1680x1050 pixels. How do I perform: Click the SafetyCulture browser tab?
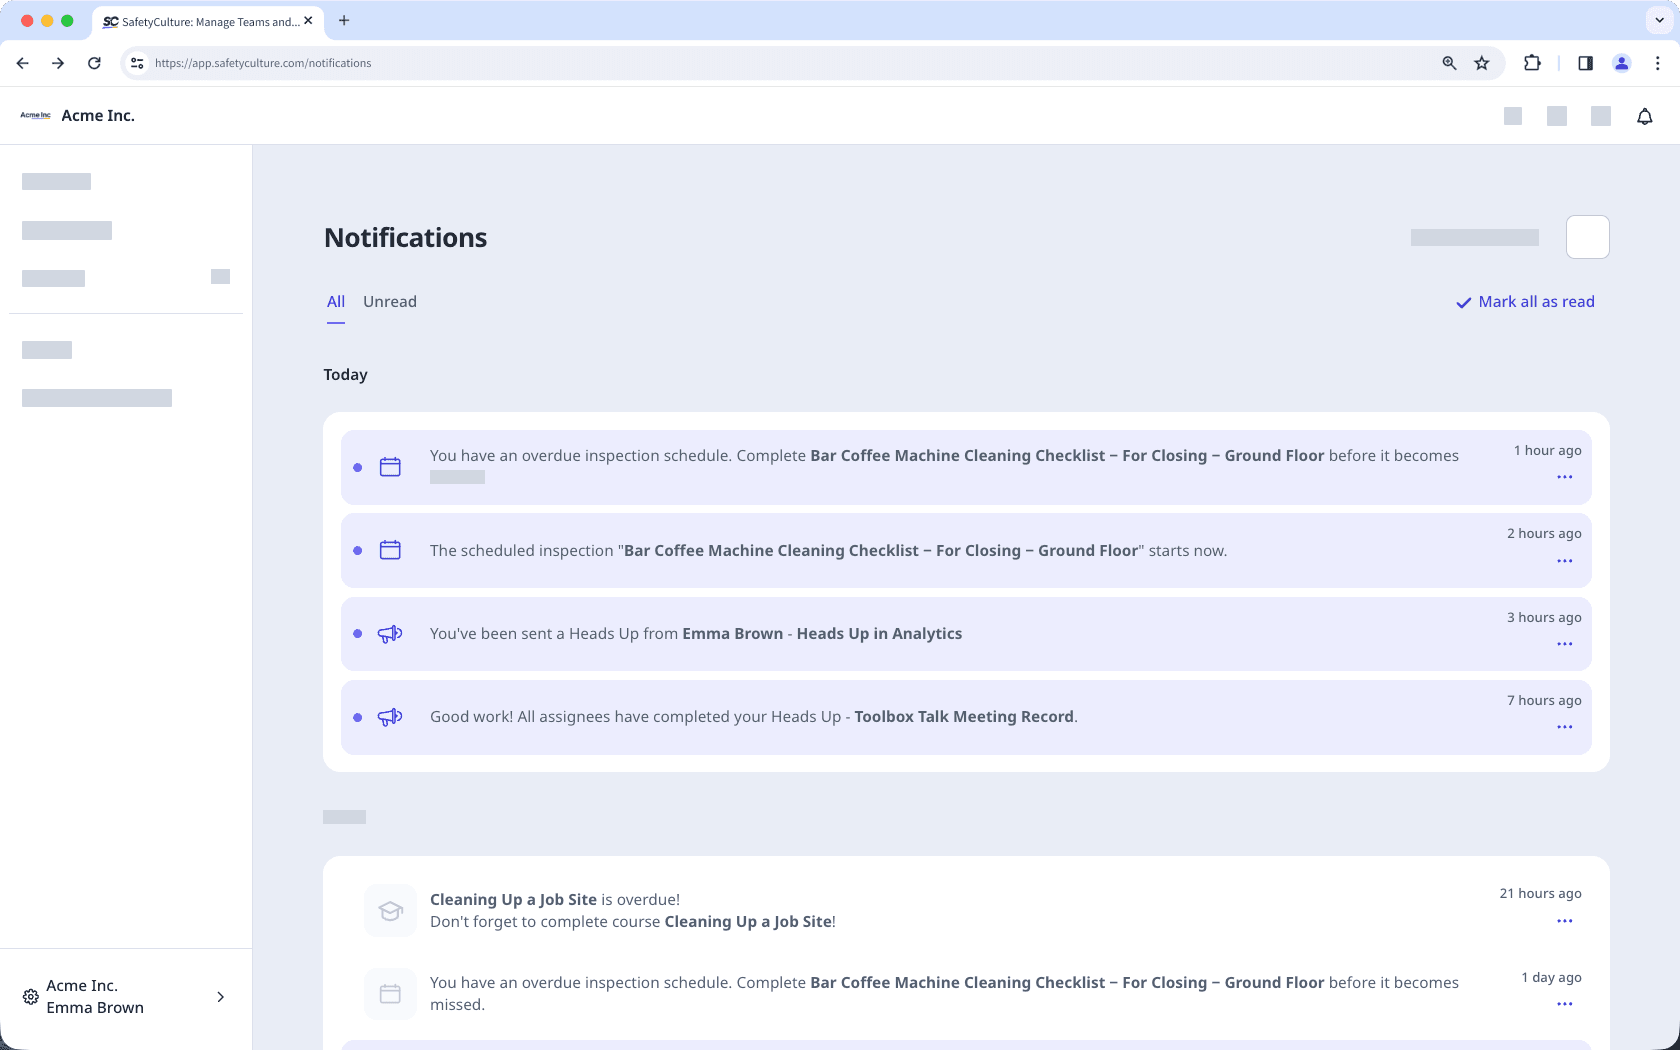pyautogui.click(x=205, y=21)
